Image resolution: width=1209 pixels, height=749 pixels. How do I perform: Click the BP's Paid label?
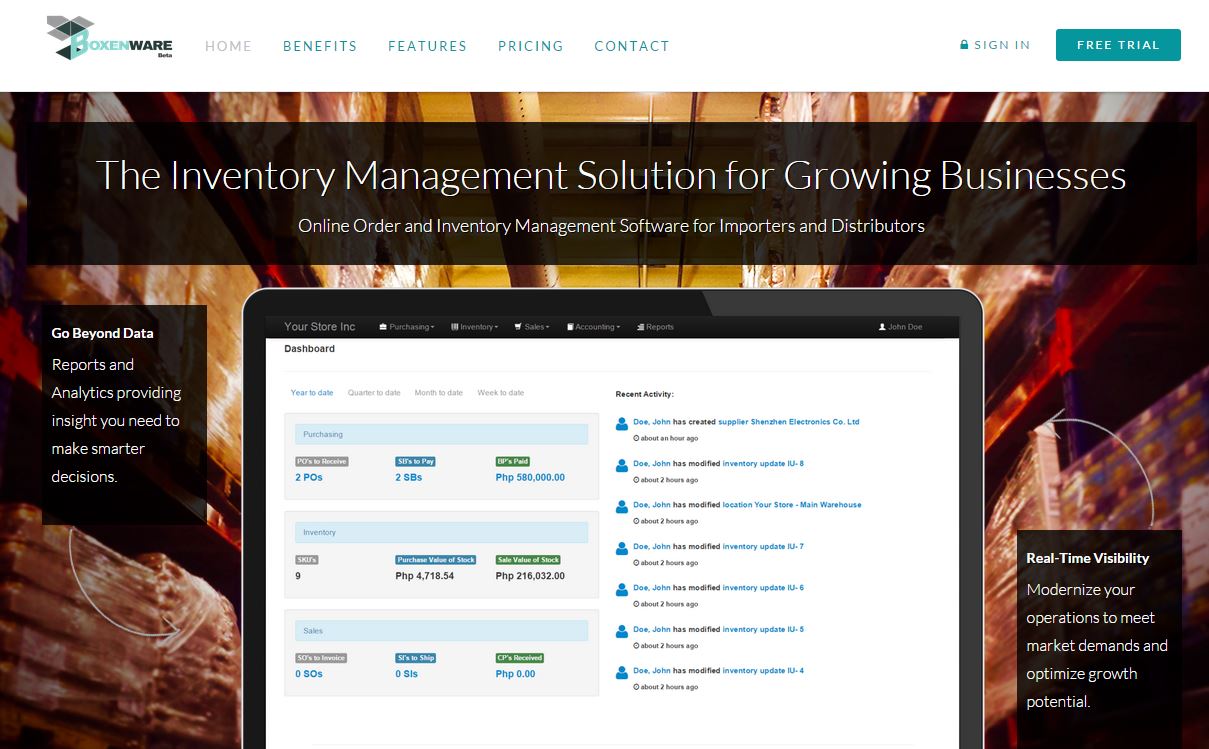pos(513,462)
